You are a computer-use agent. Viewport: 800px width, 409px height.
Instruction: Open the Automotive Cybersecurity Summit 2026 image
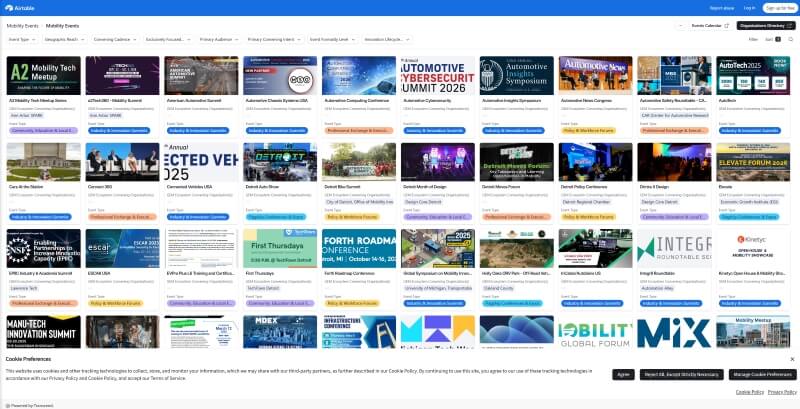(x=438, y=75)
